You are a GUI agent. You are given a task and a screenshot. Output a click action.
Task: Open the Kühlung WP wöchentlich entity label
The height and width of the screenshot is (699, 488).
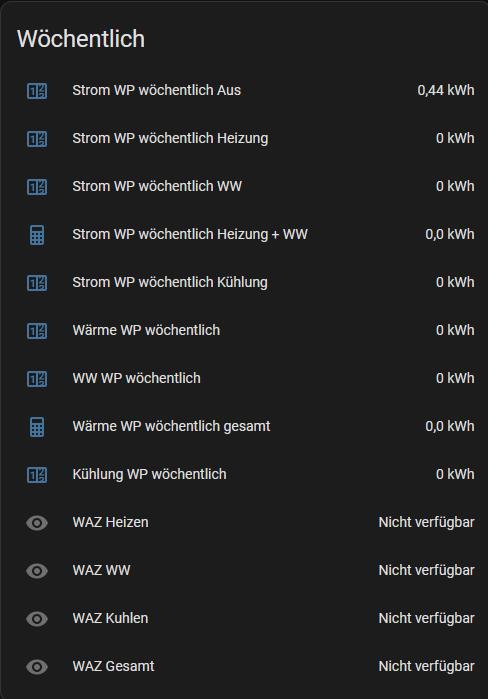pyautogui.click(x=149, y=474)
